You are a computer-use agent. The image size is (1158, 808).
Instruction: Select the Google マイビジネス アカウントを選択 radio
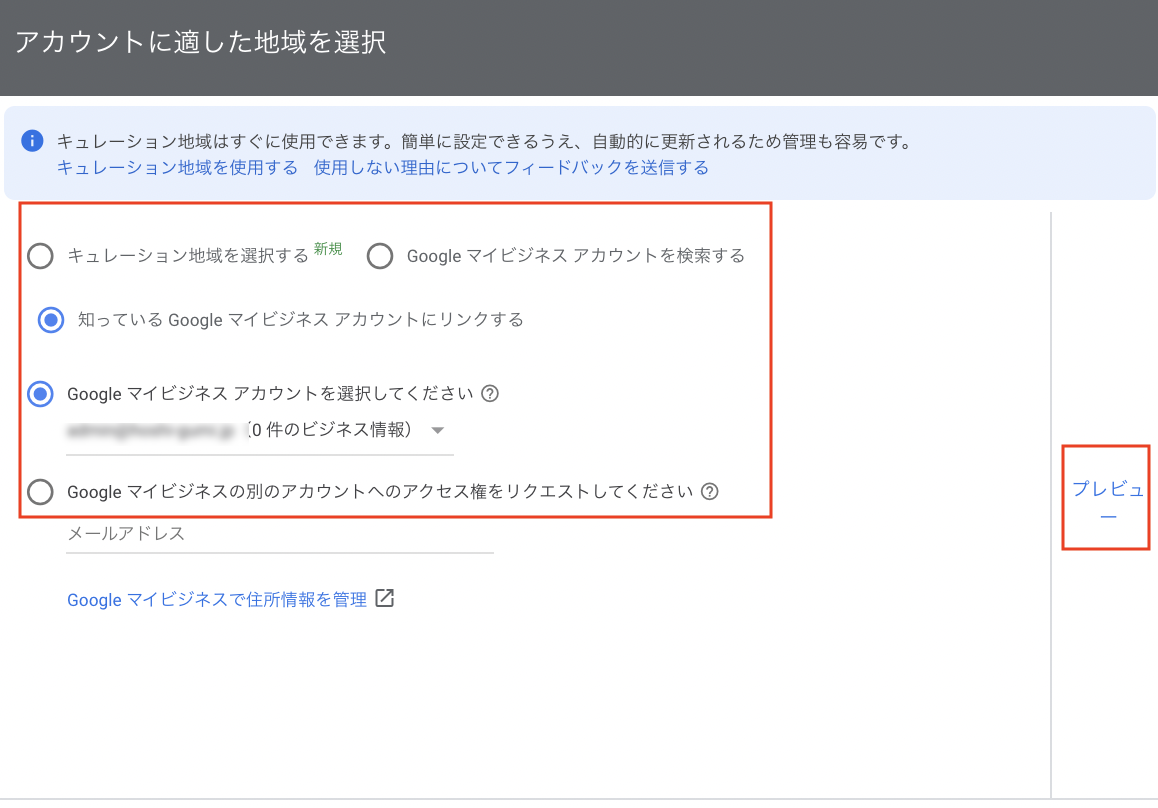coord(40,394)
